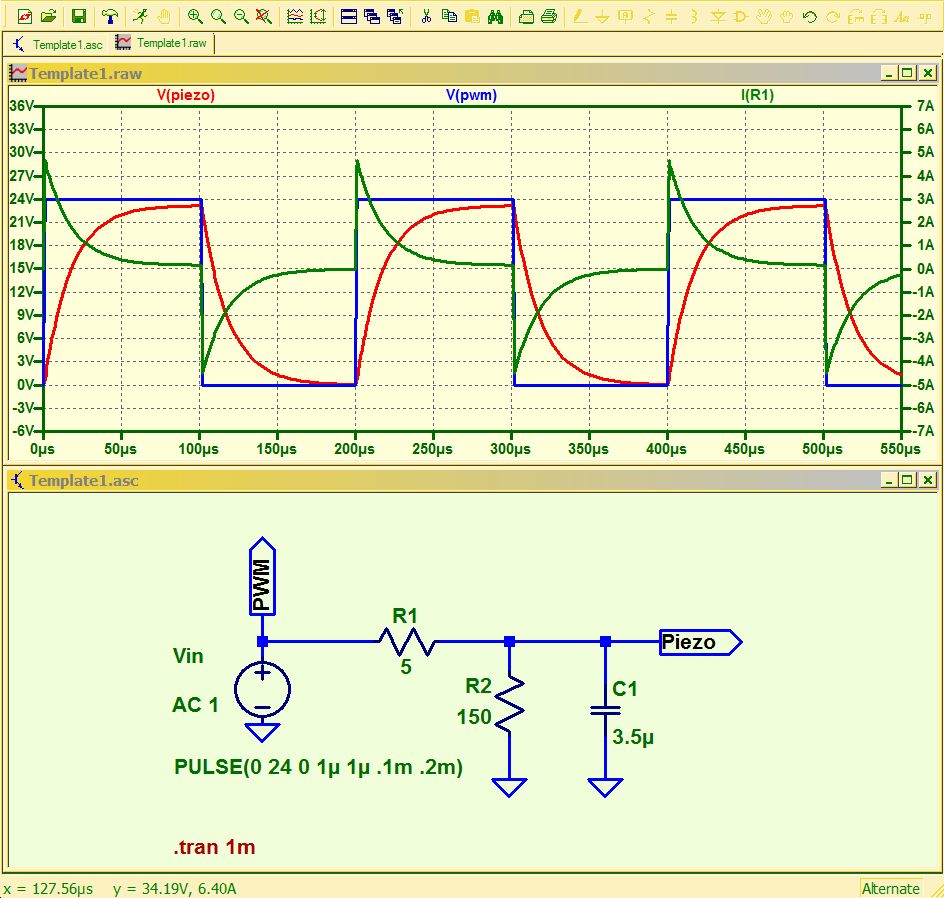Click the V(piezo) trace label
The width and height of the screenshot is (944, 898).
pyautogui.click(x=186, y=96)
